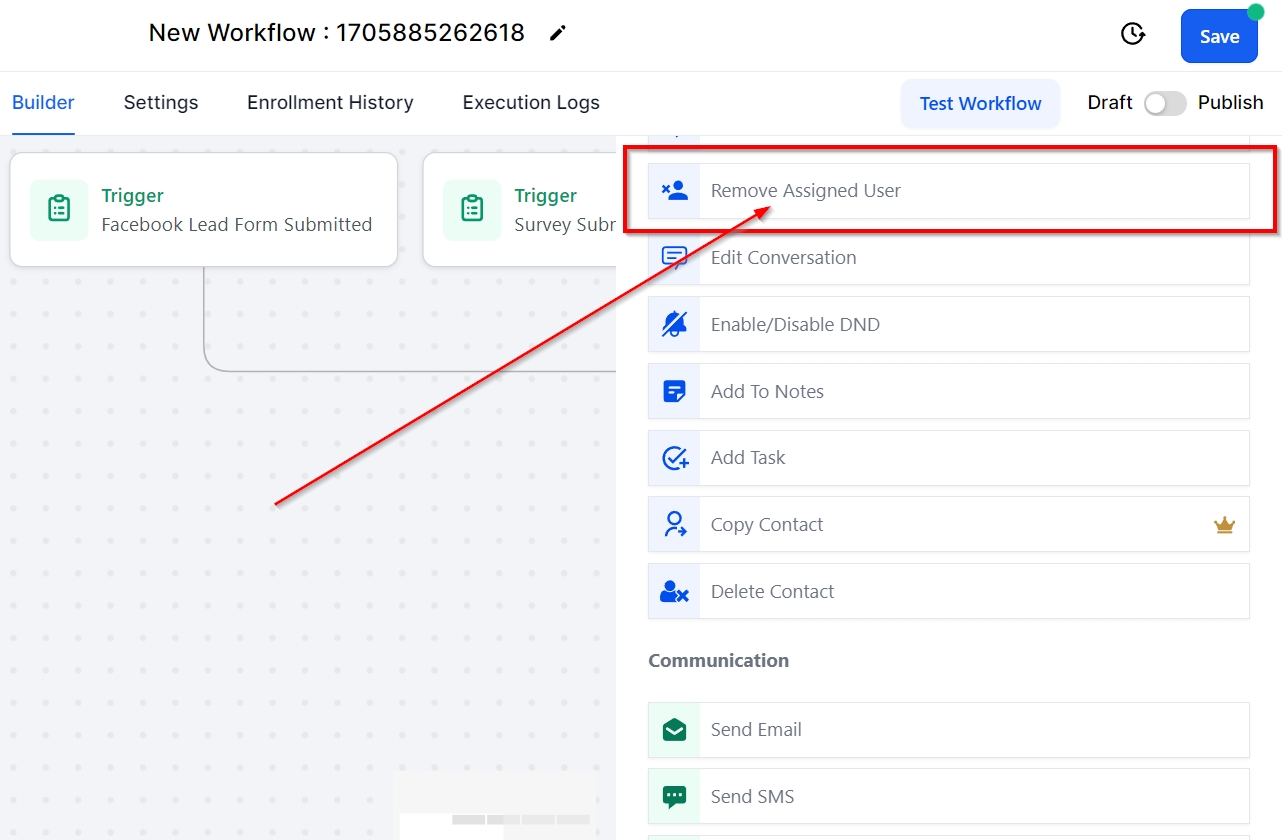Go to the Execution Logs tab
Image resolution: width=1282 pixels, height=840 pixels.
pos(531,103)
